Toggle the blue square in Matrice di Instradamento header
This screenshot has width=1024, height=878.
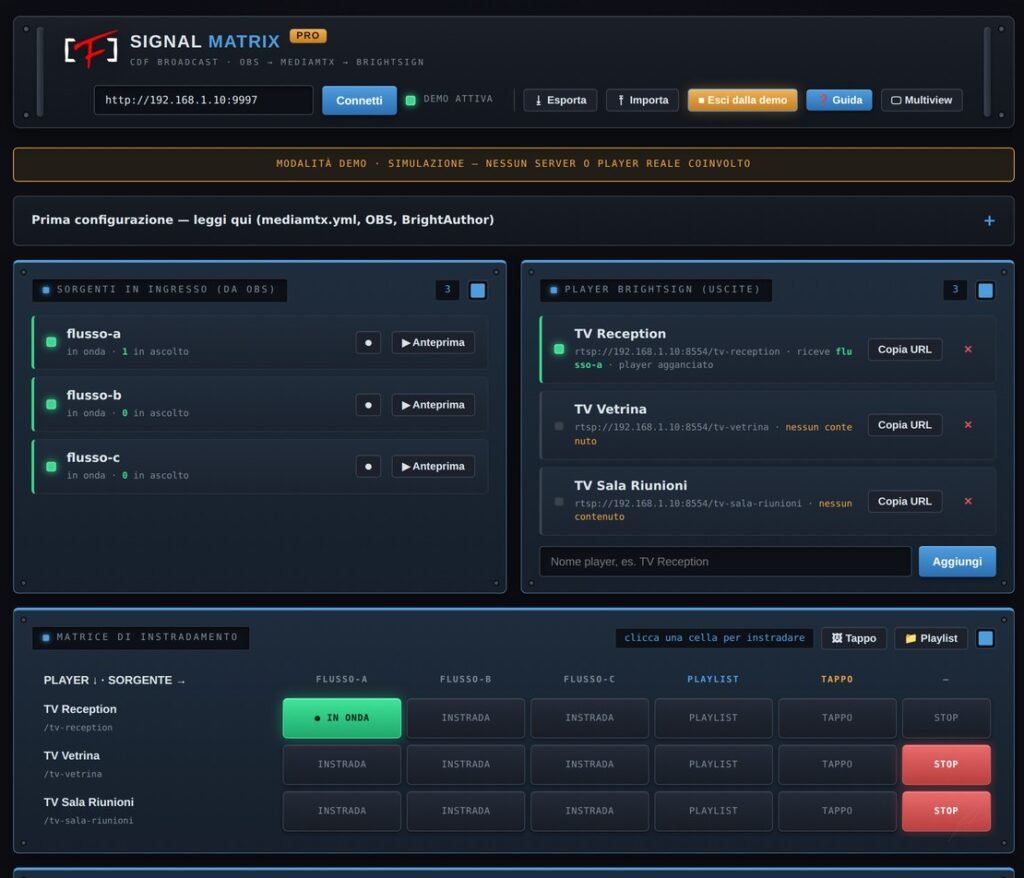pyautogui.click(x=985, y=638)
